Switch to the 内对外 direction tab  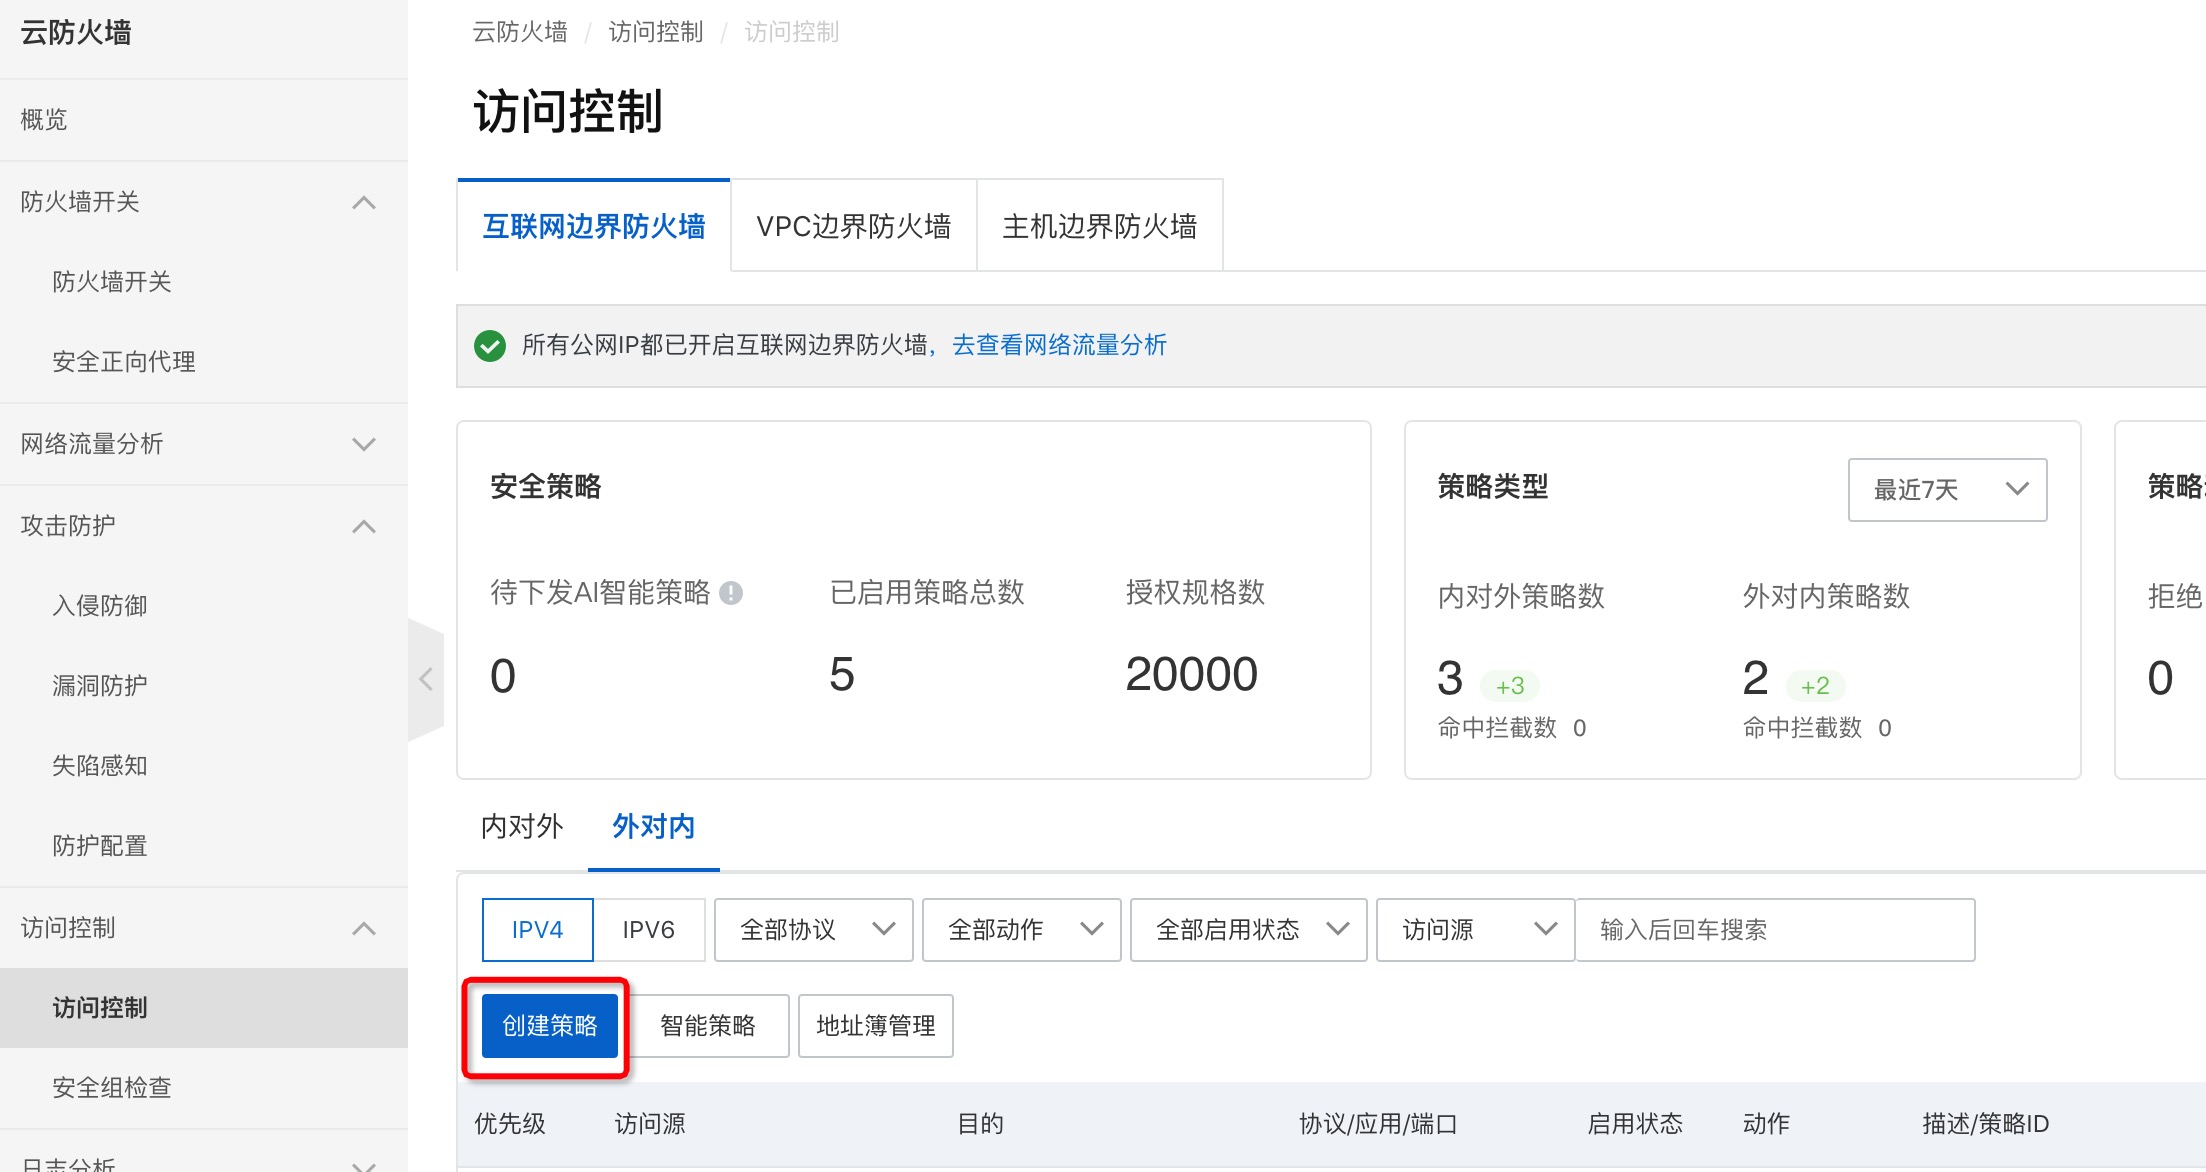(x=522, y=827)
